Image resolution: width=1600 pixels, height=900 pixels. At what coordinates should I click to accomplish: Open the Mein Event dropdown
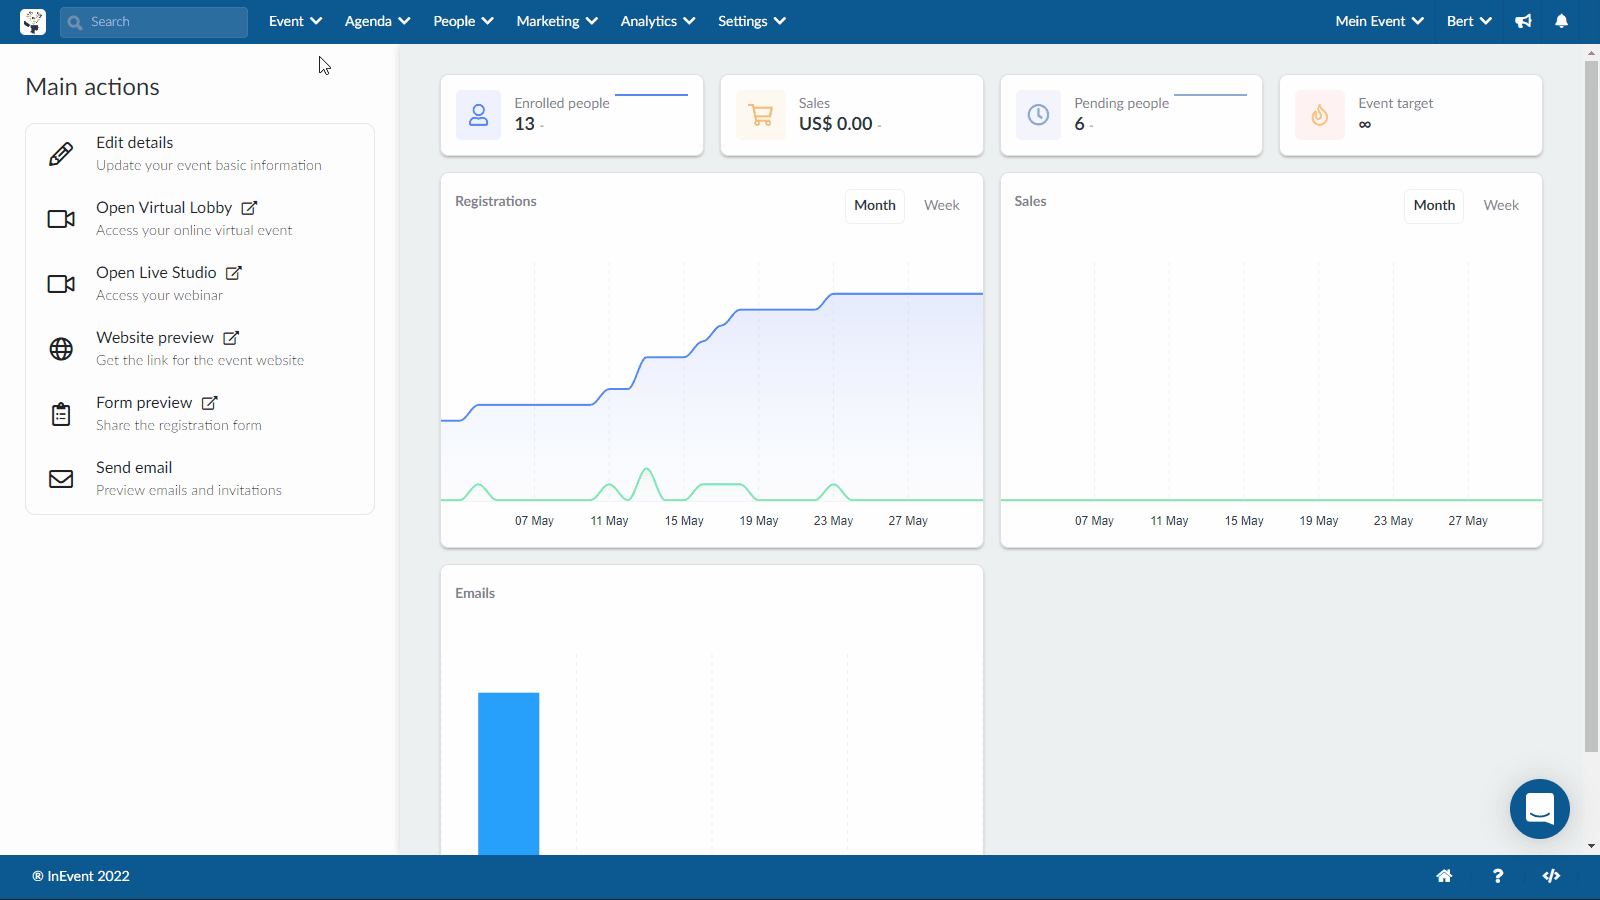click(1379, 21)
